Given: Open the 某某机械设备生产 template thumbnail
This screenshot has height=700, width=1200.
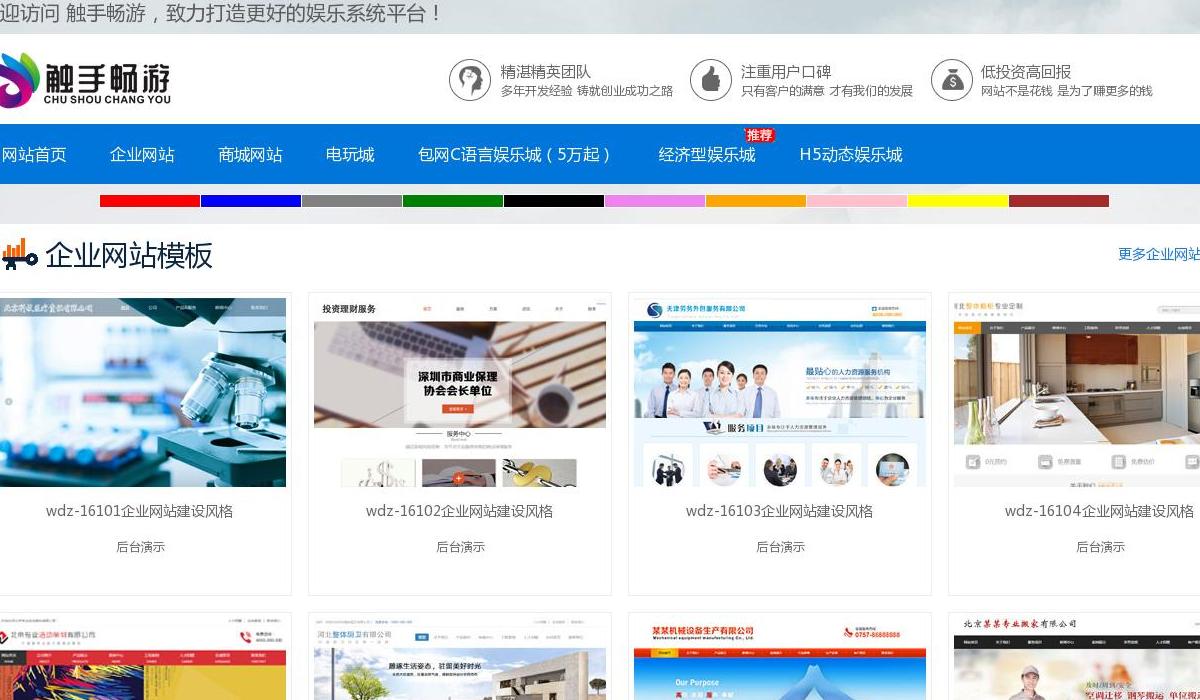Looking at the screenshot, I should pos(780,659).
